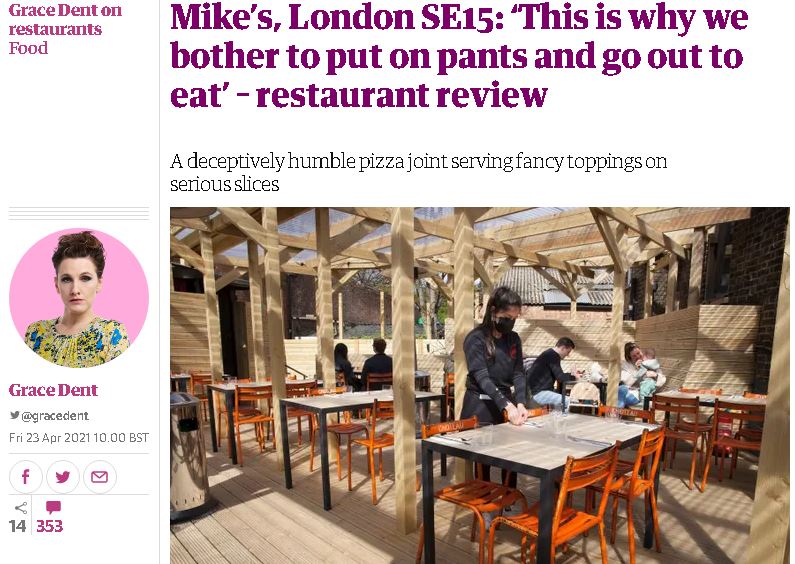The image size is (795, 564).
Task: Click the standfirst about deceptively humble pizza joint
Action: click(418, 172)
